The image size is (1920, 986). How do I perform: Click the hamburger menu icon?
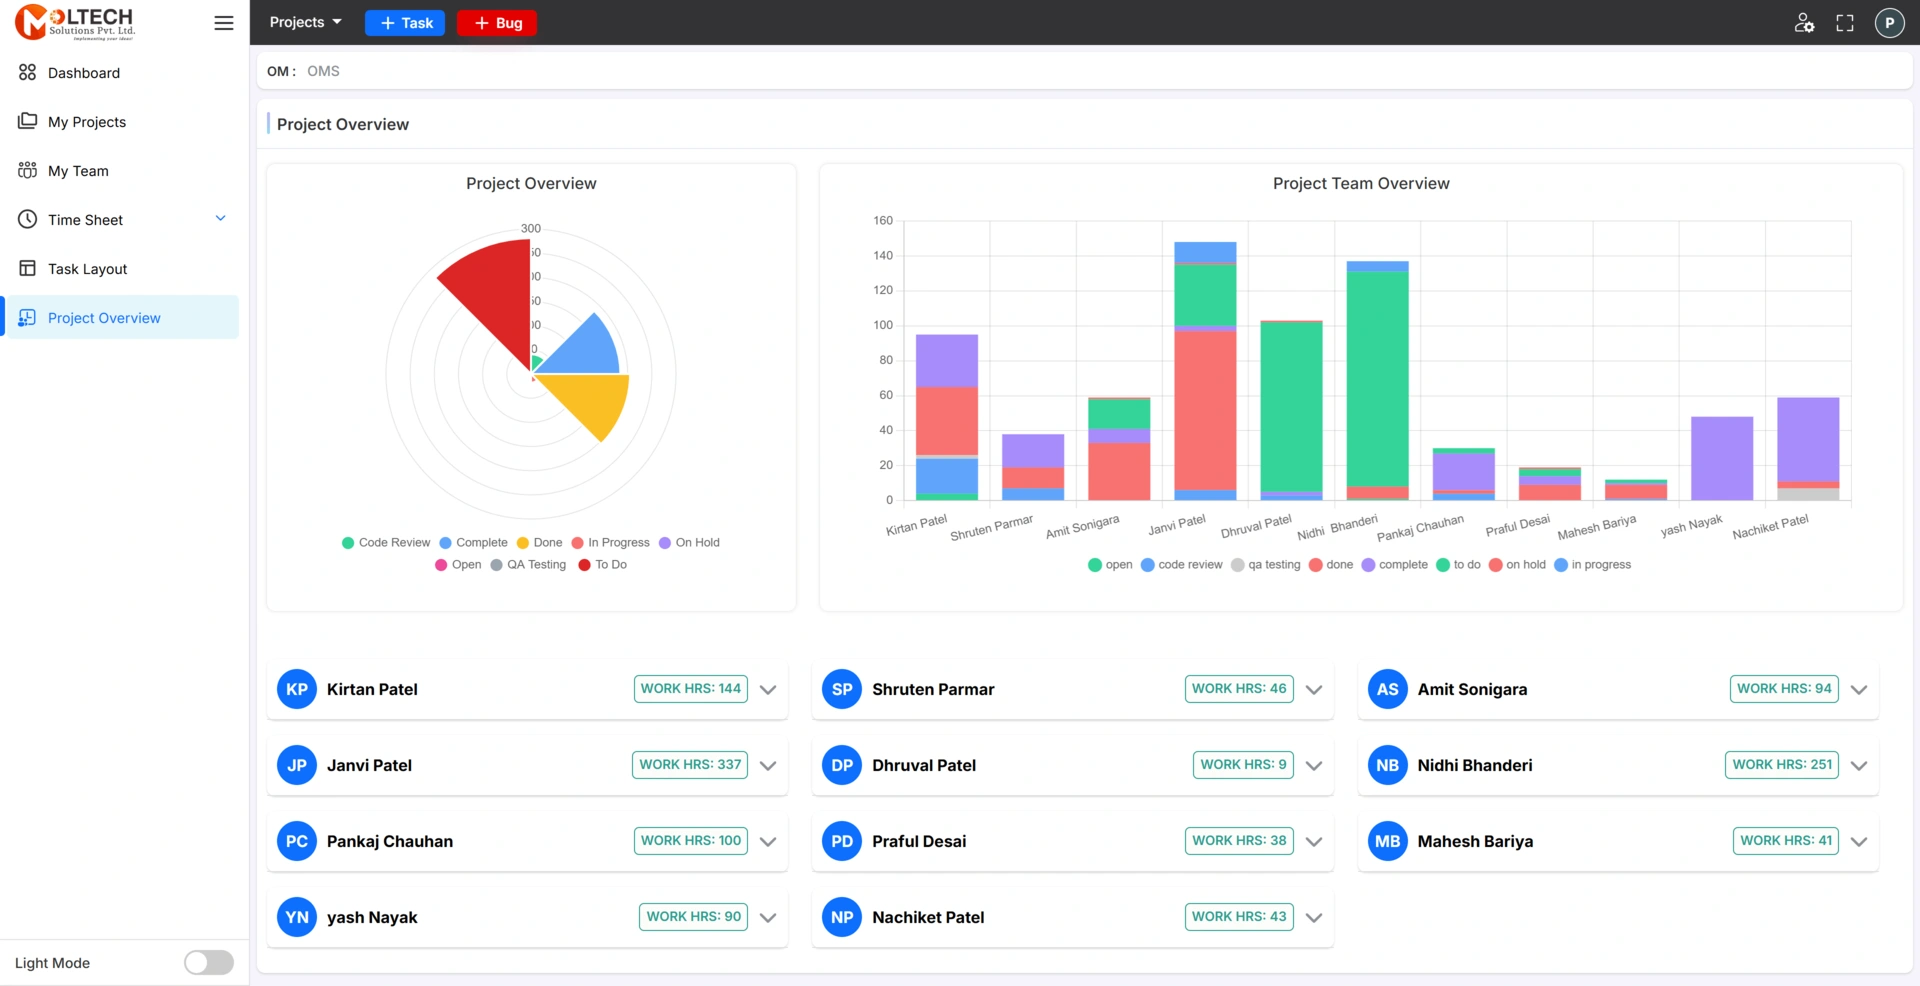[224, 23]
